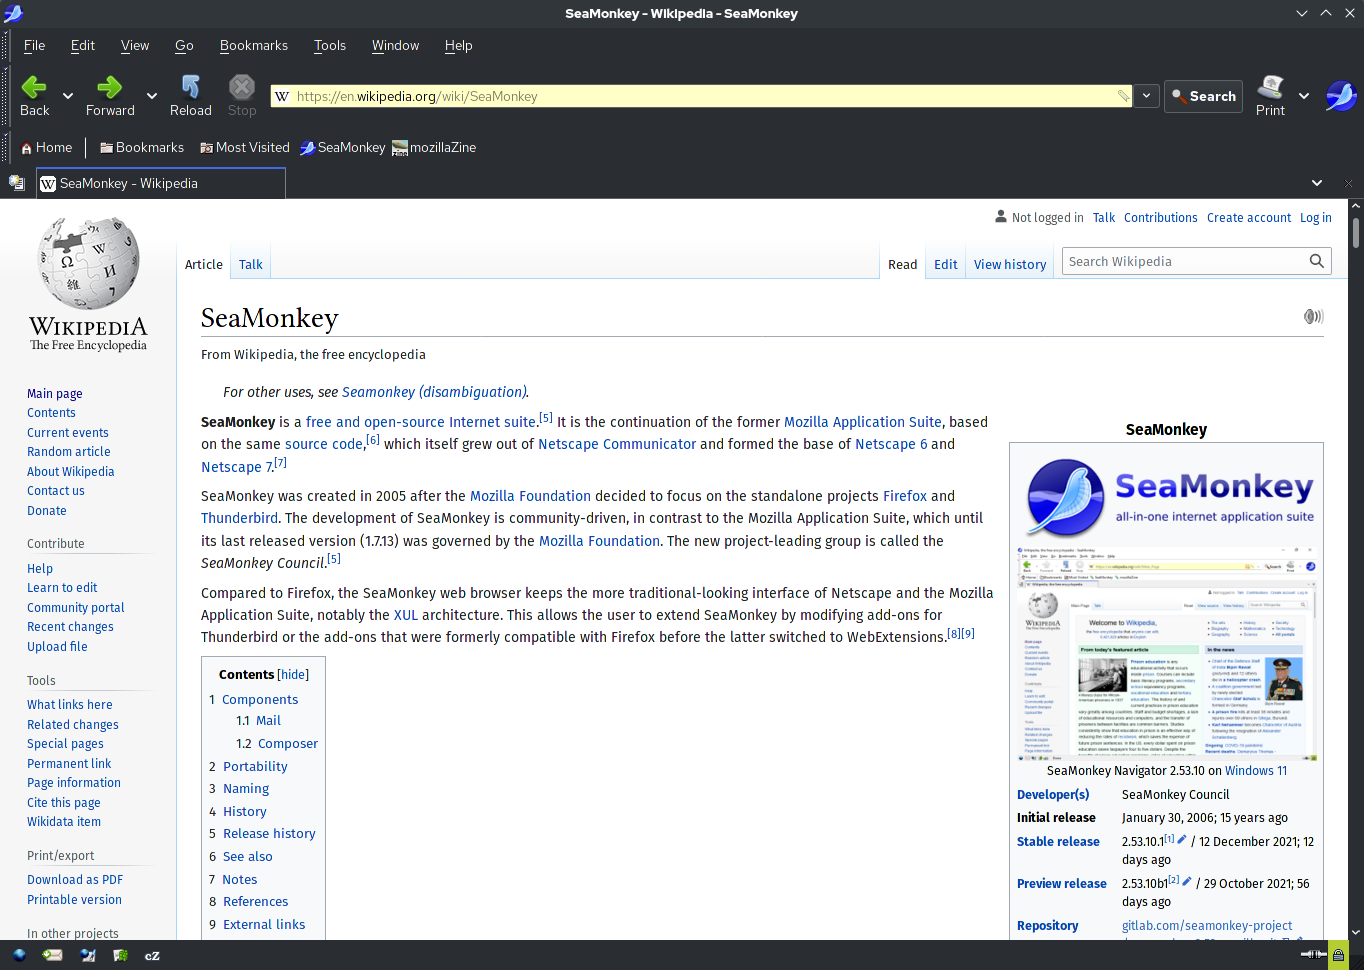
Task: Open Home from the bookmarks toolbar
Action: coord(46,147)
